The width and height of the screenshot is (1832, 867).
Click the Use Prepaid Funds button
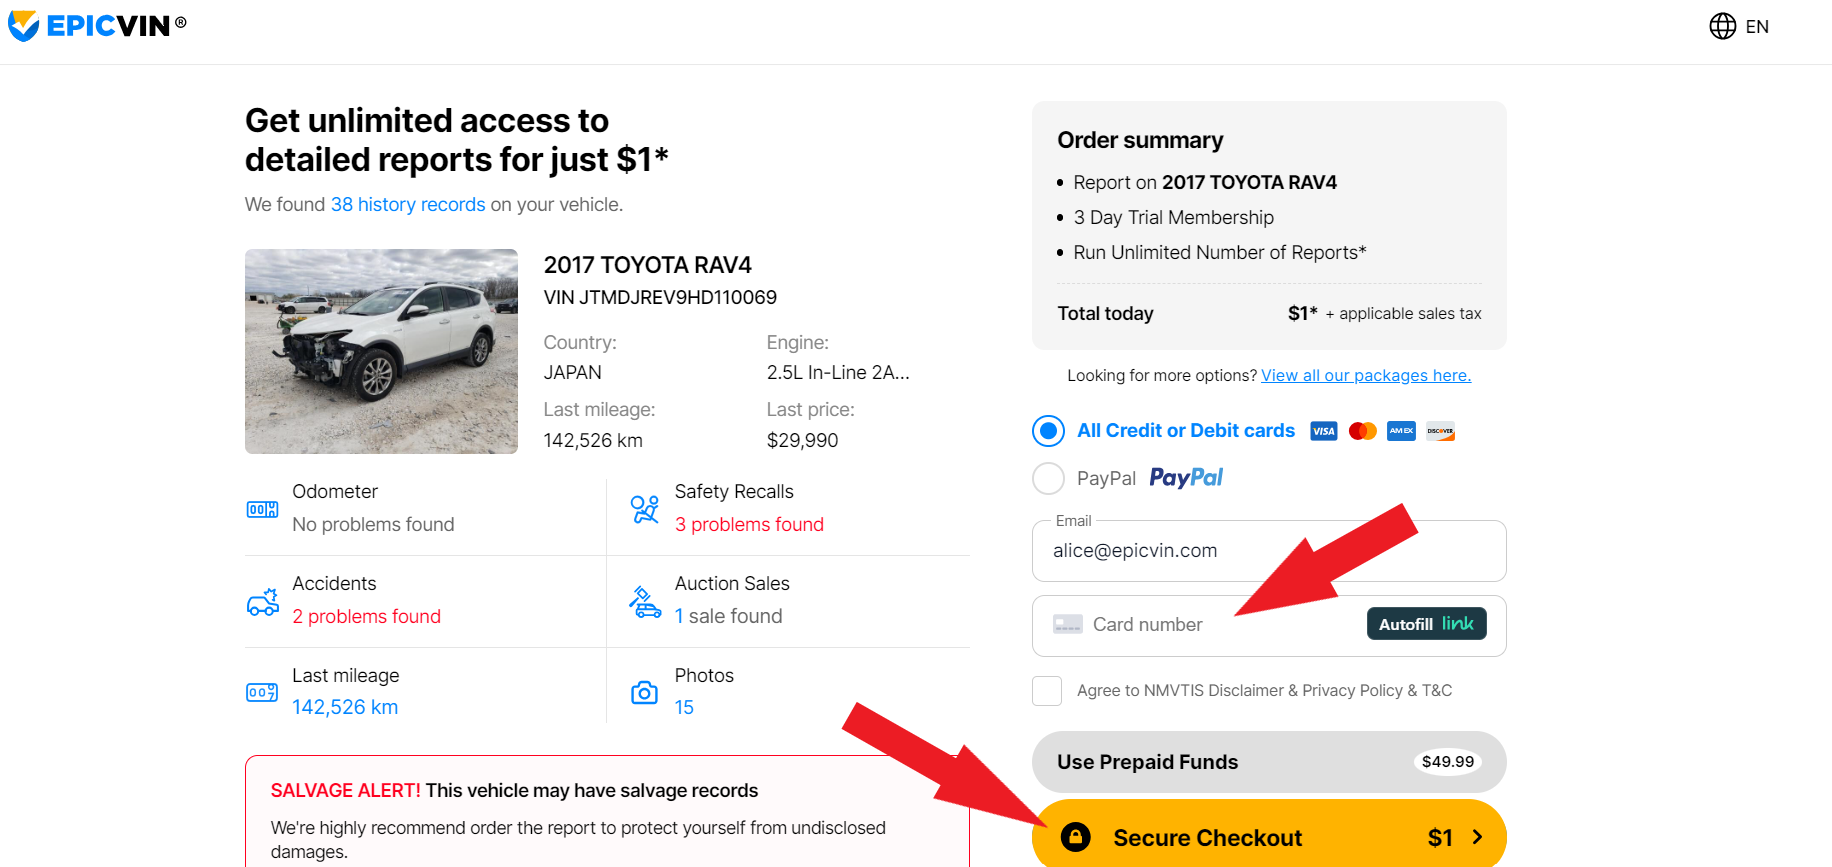(1268, 762)
